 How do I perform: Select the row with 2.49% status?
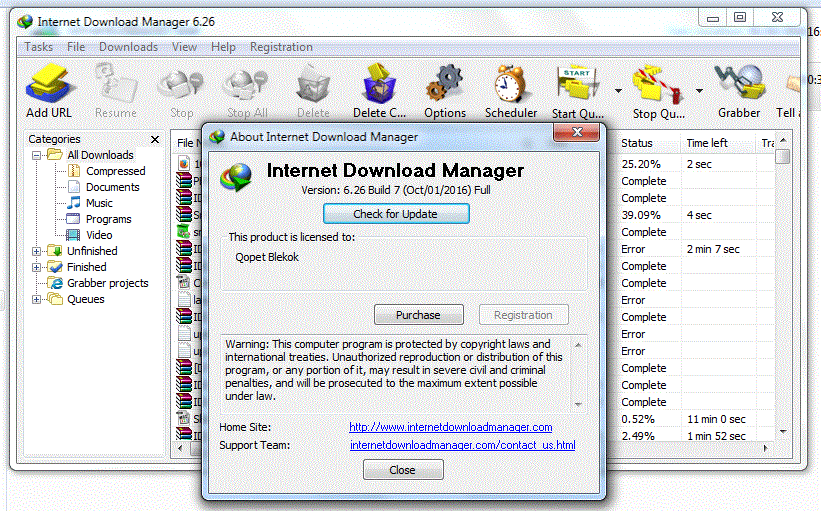click(638, 436)
